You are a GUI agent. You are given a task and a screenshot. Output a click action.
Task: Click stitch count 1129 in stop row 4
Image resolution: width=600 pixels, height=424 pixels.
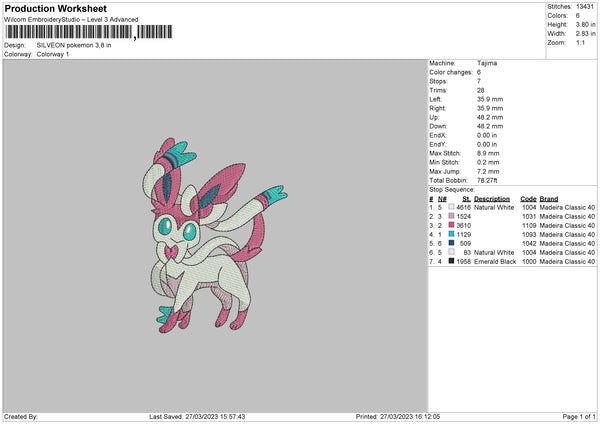point(463,235)
